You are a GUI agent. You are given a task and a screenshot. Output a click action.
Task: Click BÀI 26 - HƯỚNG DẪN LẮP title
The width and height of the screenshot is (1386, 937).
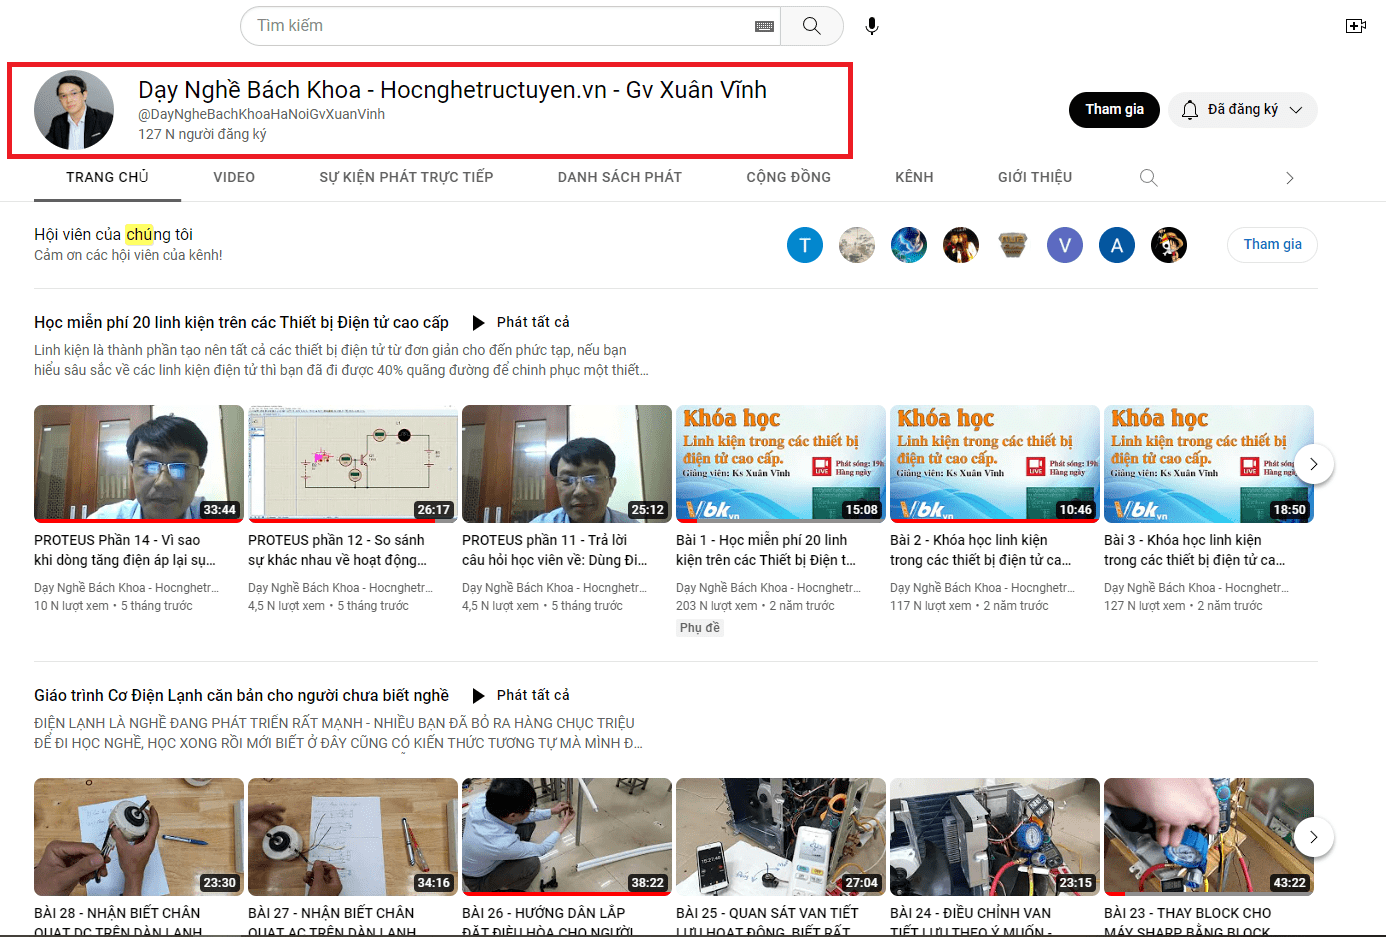[548, 922]
